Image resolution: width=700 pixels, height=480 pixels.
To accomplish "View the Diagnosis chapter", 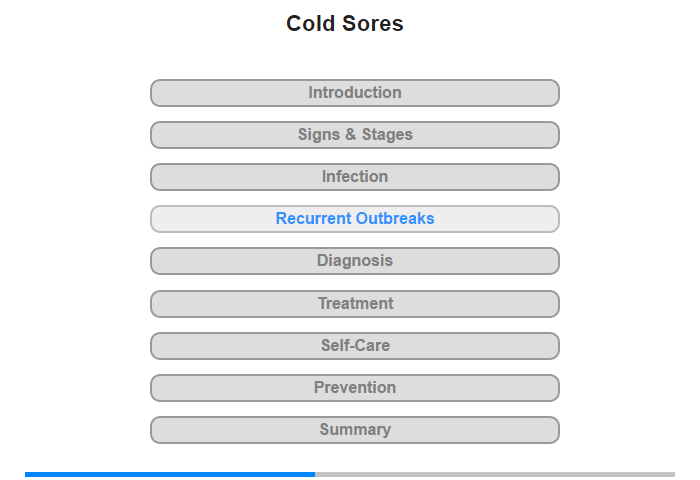I will click(x=354, y=261).
